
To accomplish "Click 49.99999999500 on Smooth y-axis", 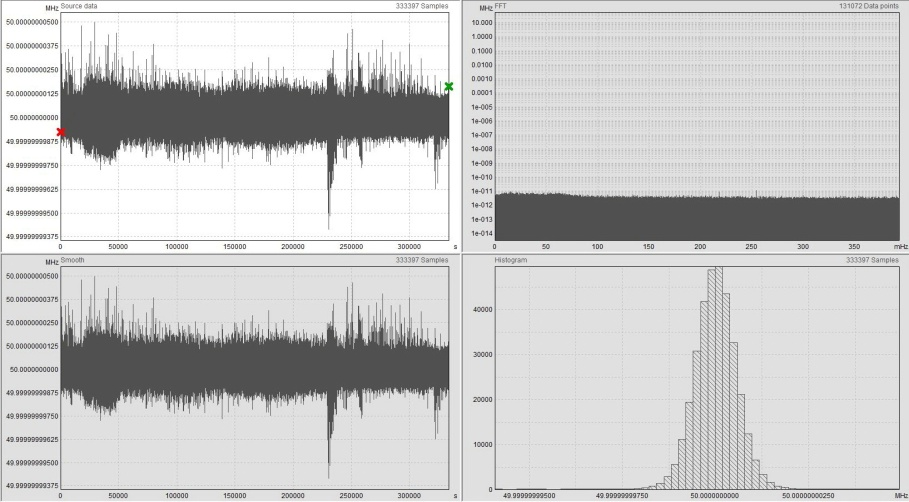I will click(32, 463).
